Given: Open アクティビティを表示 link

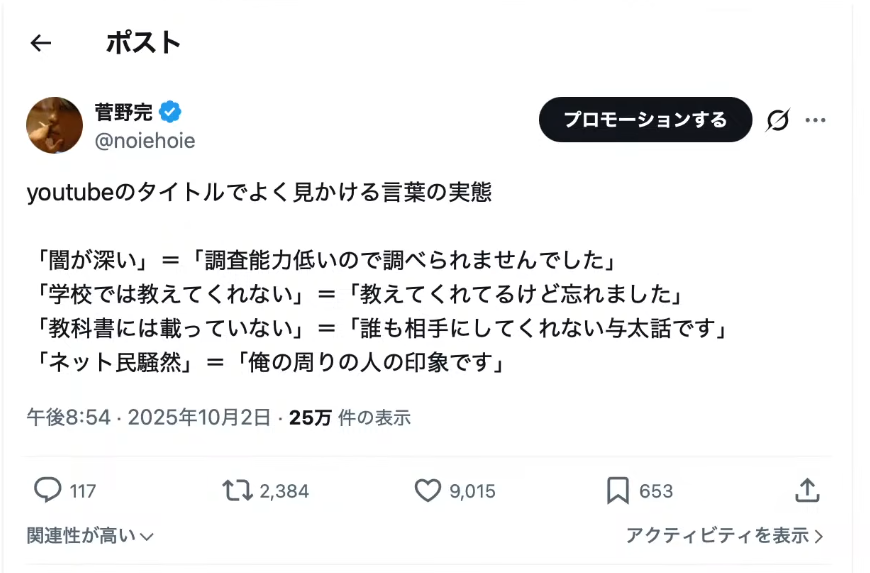Looking at the screenshot, I should (724, 536).
